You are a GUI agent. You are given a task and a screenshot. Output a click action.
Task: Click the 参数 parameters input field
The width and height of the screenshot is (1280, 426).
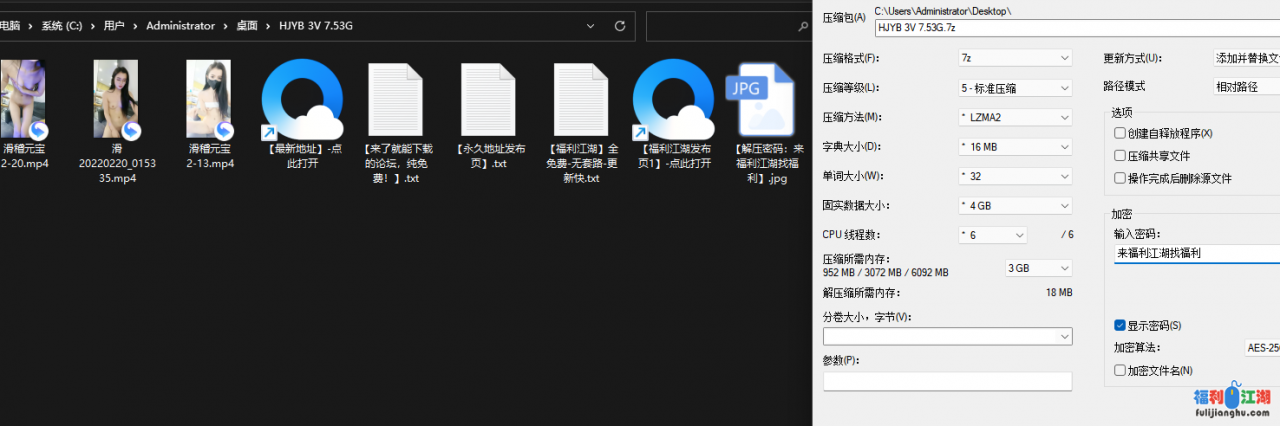tap(947, 381)
